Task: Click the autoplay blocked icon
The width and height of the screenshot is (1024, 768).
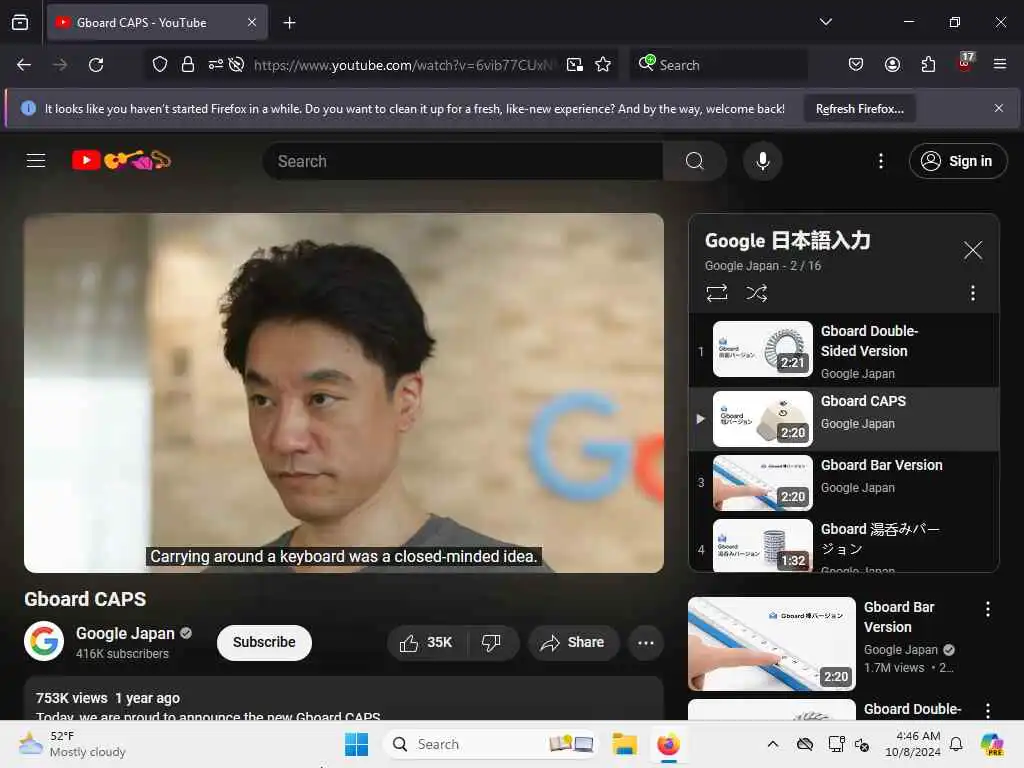Action: (x=236, y=65)
